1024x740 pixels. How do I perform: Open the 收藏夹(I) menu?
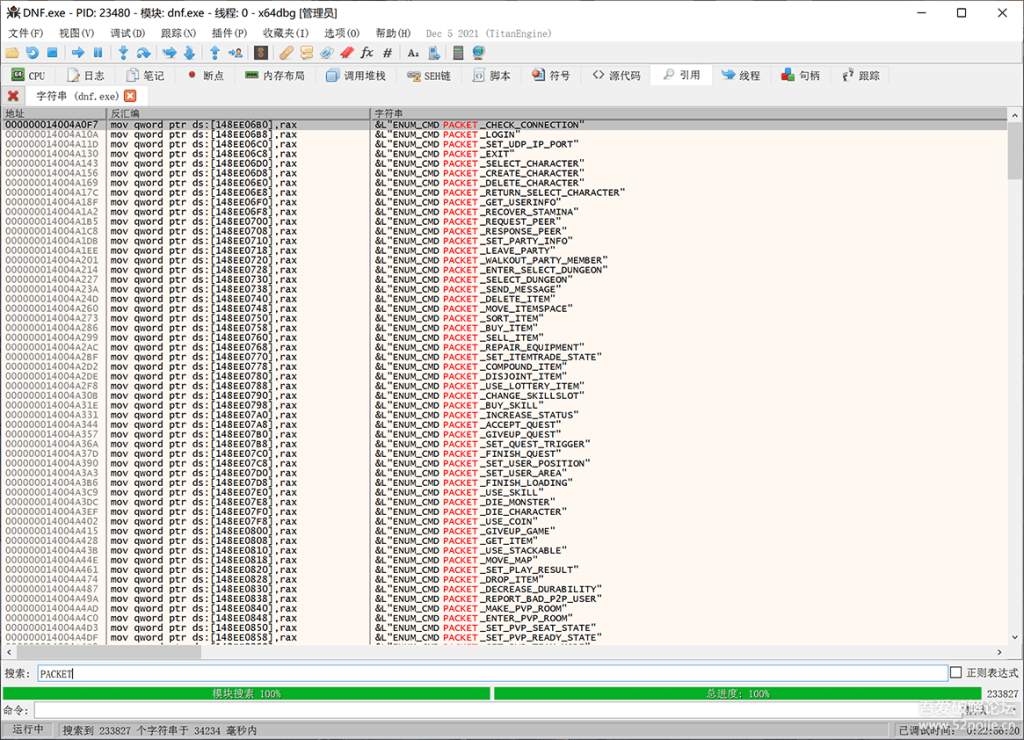point(285,33)
